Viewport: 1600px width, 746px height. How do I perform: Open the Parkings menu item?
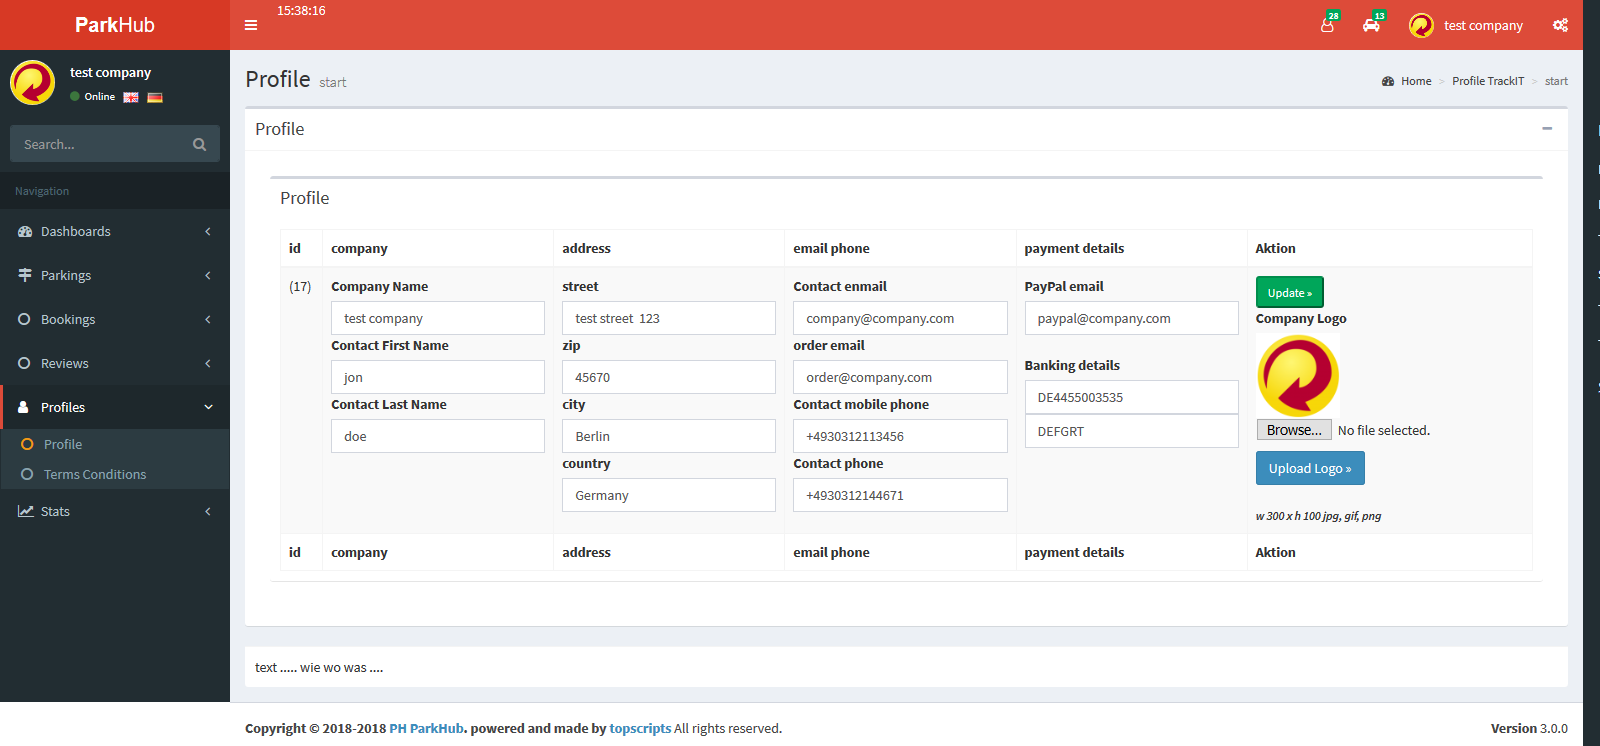click(115, 275)
